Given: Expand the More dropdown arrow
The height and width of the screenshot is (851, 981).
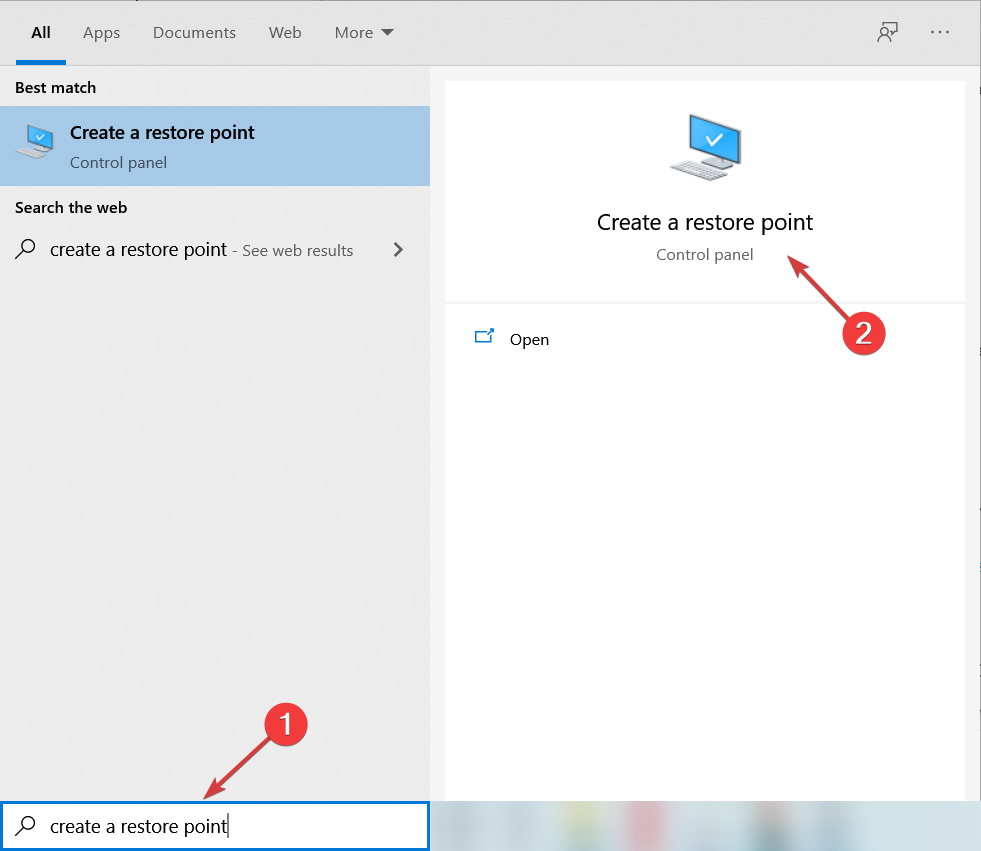Looking at the screenshot, I should coord(387,33).
